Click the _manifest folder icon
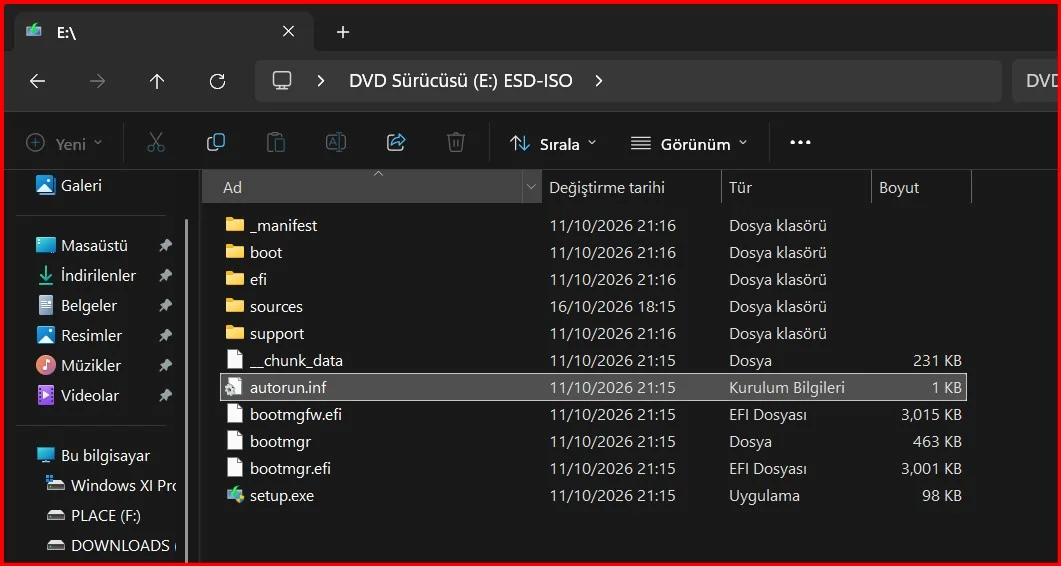This screenshot has height=566, width=1061. tap(235, 225)
